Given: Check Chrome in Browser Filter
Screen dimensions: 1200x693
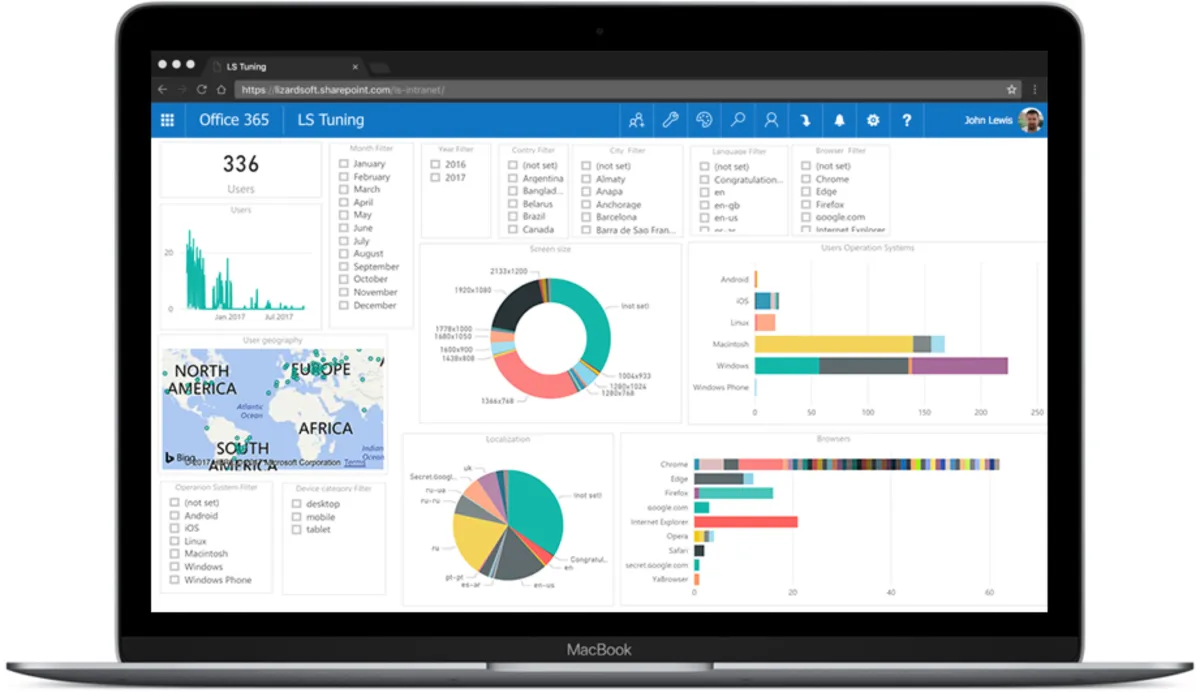Looking at the screenshot, I should tap(806, 179).
